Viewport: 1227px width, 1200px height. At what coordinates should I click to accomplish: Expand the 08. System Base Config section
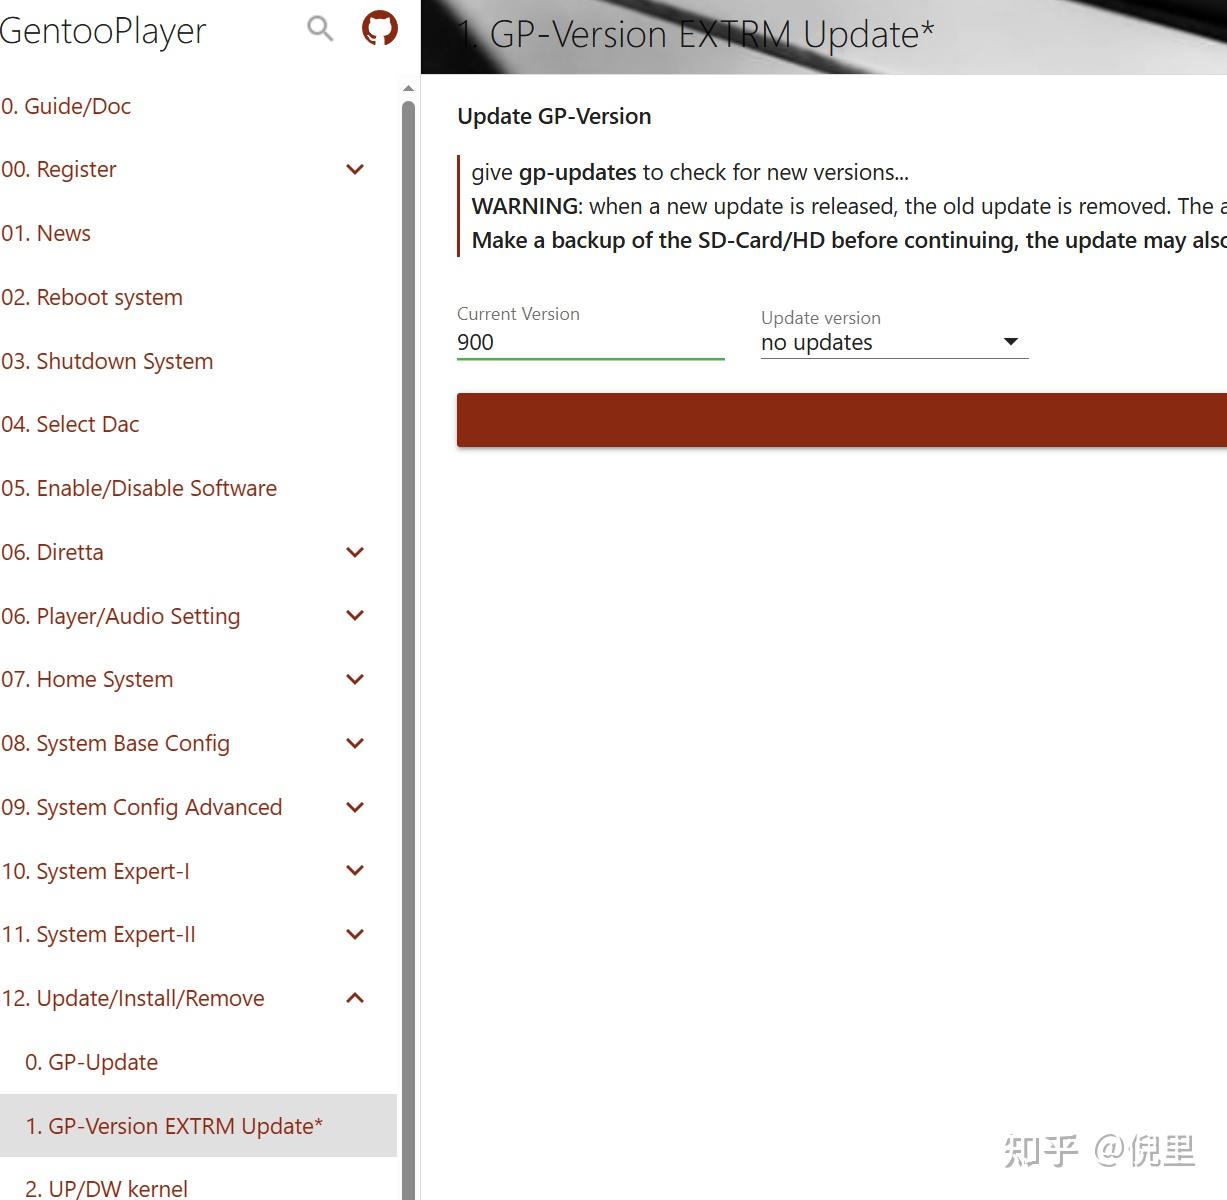(x=355, y=743)
